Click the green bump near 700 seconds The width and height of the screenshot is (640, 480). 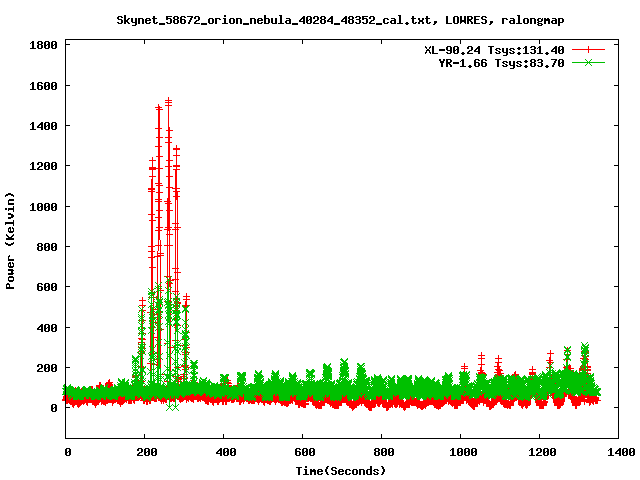344,363
